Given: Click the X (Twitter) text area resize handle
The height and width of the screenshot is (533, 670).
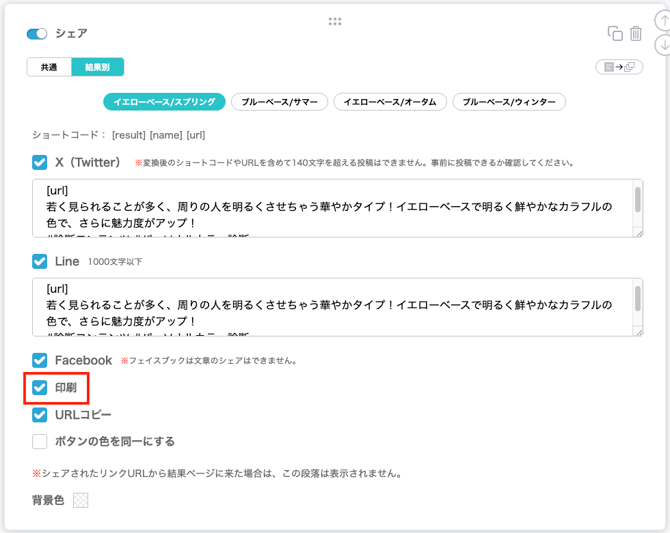Looking at the screenshot, I should tap(639, 233).
